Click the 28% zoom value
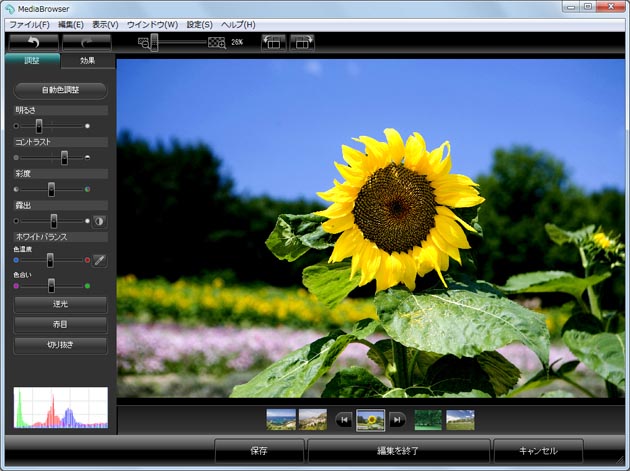Image resolution: width=630 pixels, height=471 pixels. (x=237, y=42)
